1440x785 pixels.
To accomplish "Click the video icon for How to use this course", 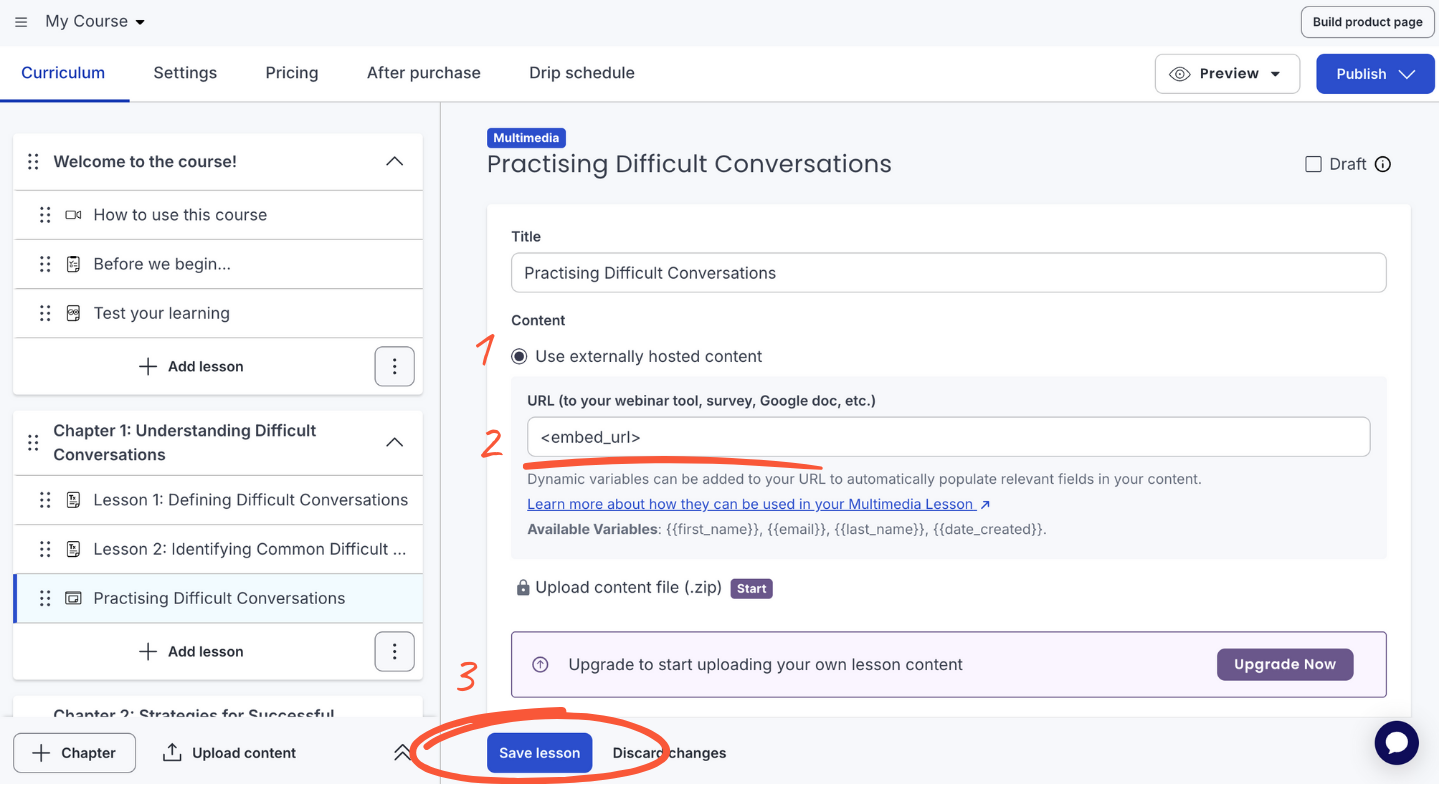I will tap(73, 215).
